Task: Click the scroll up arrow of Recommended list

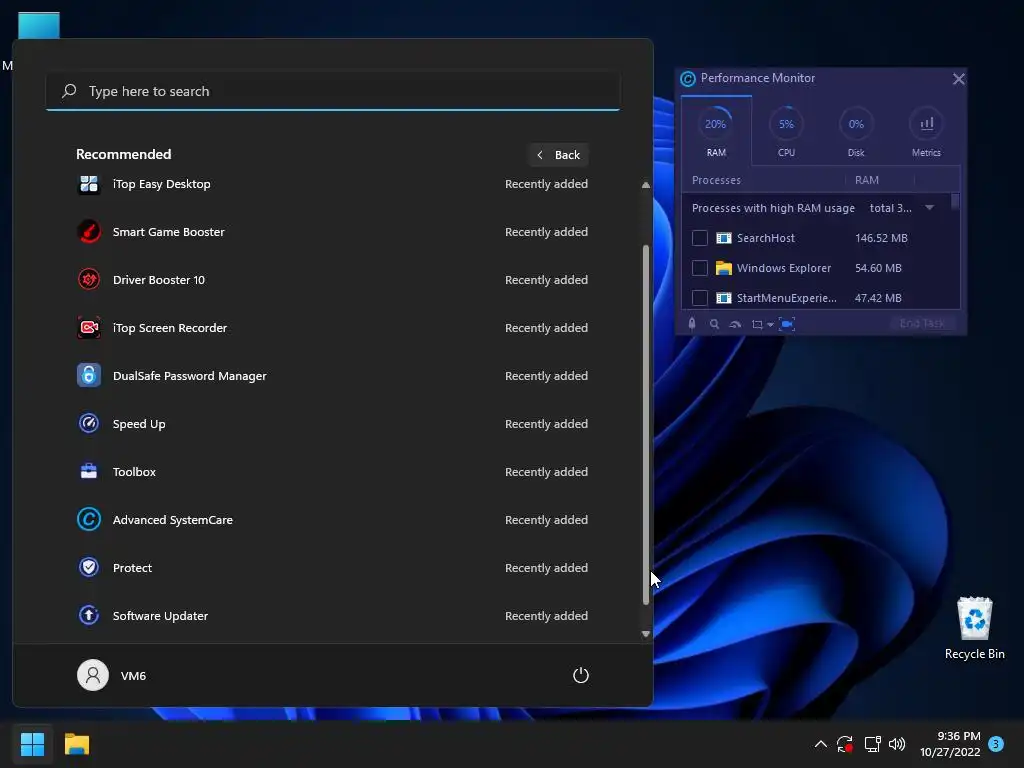Action: pyautogui.click(x=646, y=185)
